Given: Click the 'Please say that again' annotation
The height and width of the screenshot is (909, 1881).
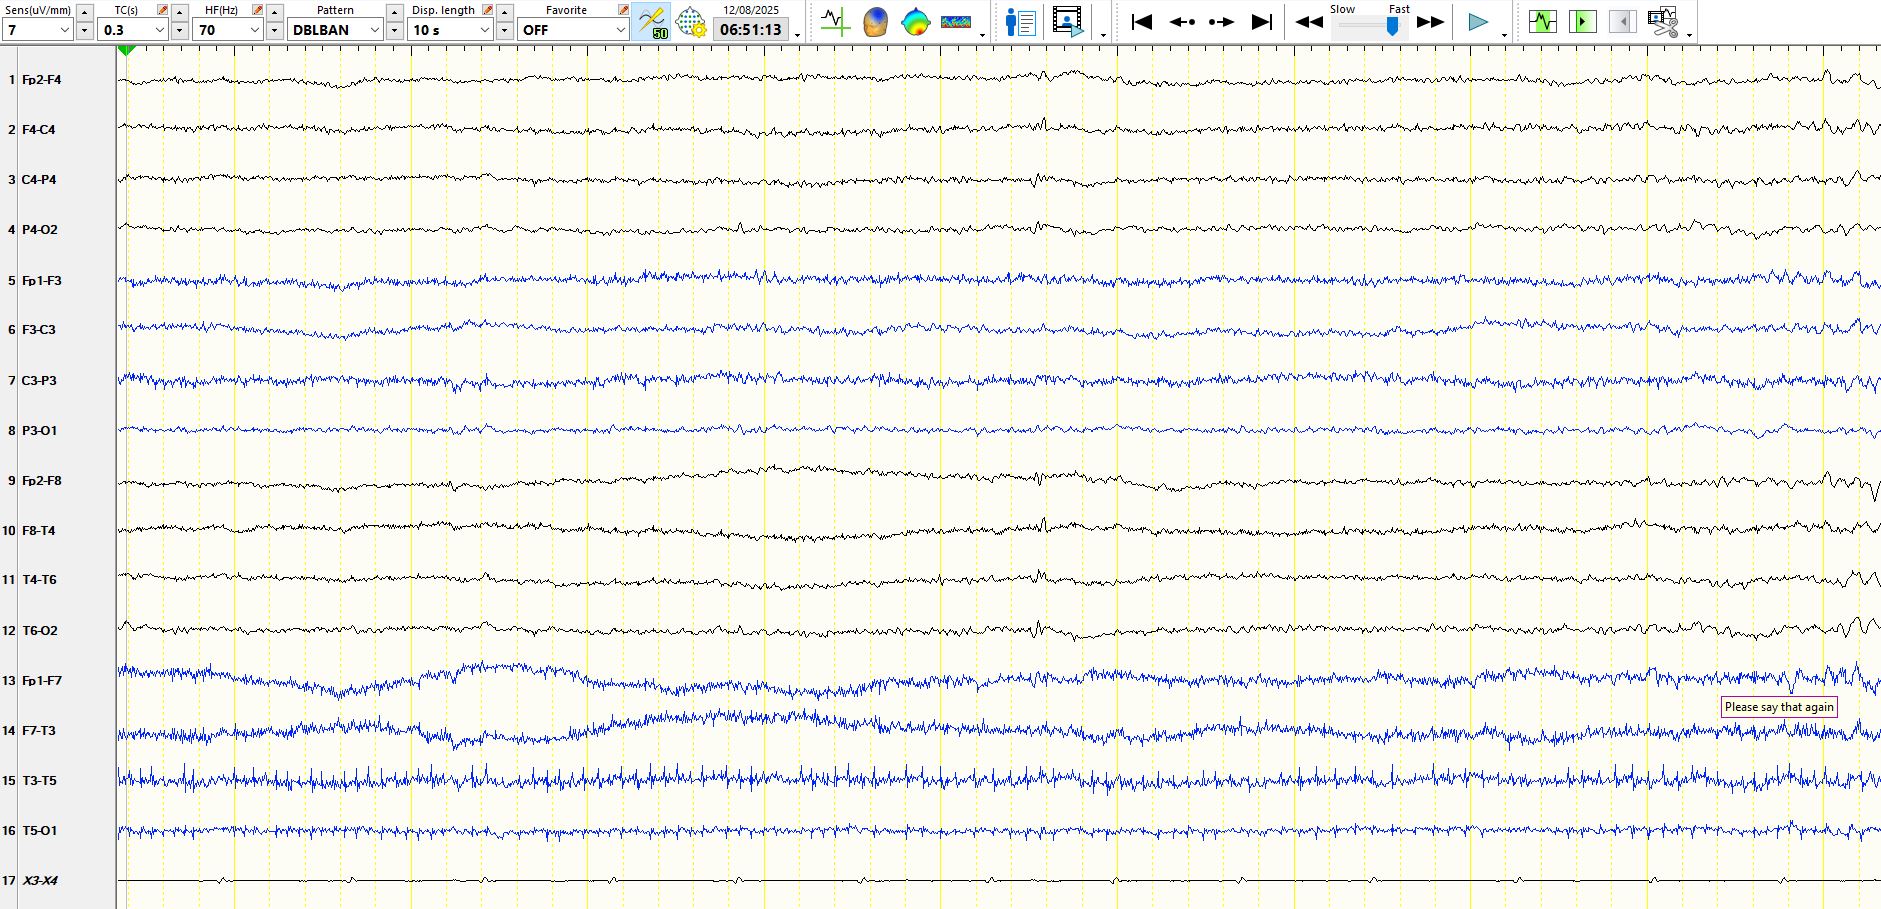Looking at the screenshot, I should [1779, 707].
